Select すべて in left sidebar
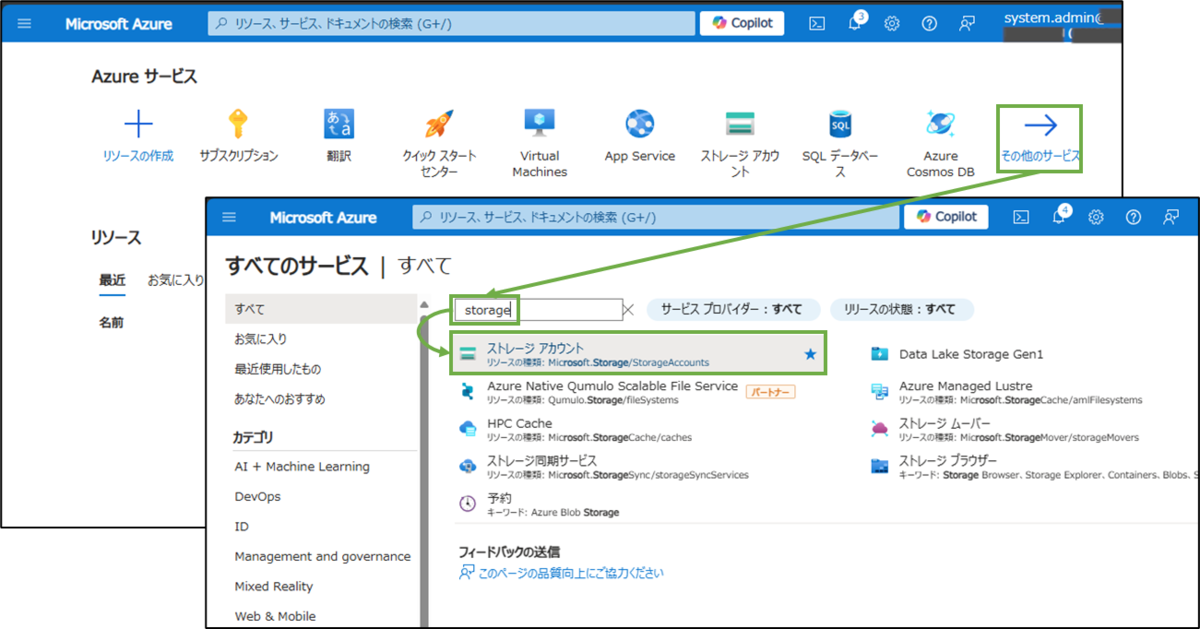 click(x=321, y=309)
